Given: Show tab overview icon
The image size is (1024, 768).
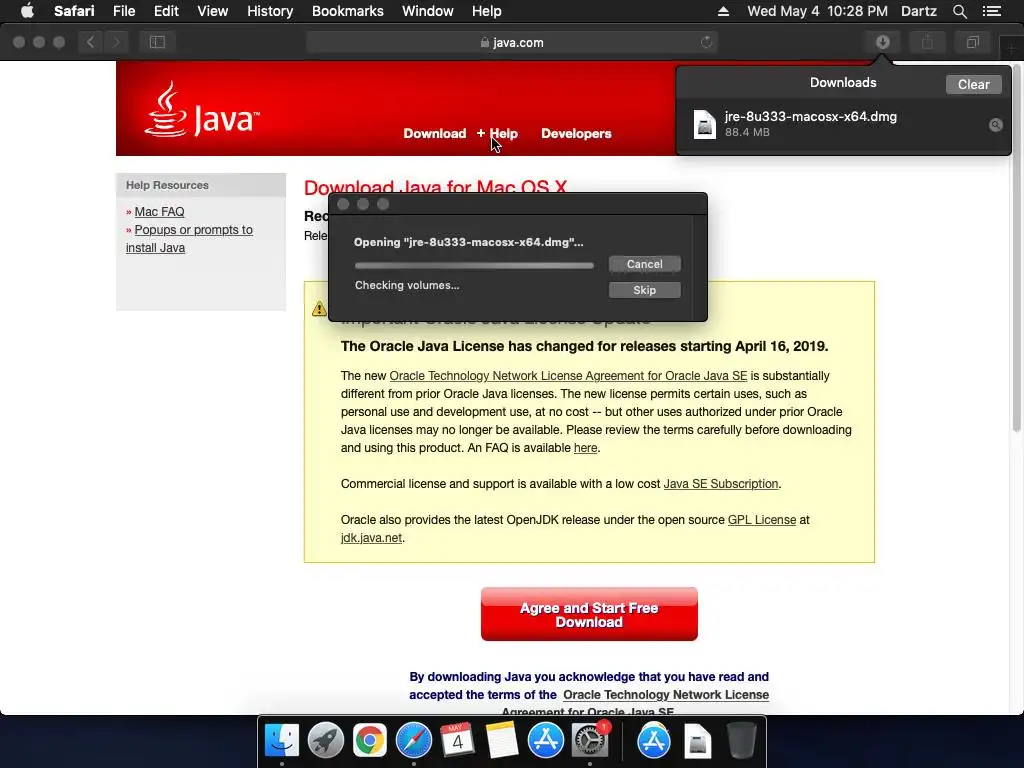Looking at the screenshot, I should 972,42.
